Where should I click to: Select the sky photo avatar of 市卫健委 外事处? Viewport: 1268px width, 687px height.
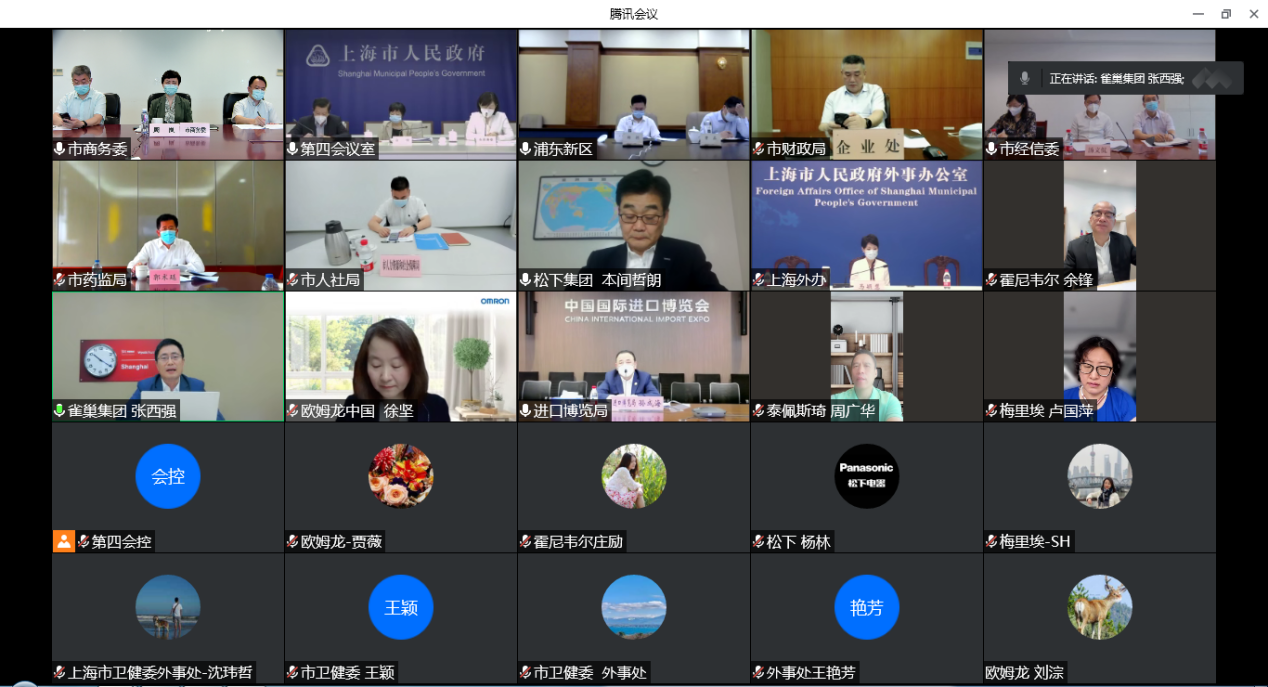634,607
